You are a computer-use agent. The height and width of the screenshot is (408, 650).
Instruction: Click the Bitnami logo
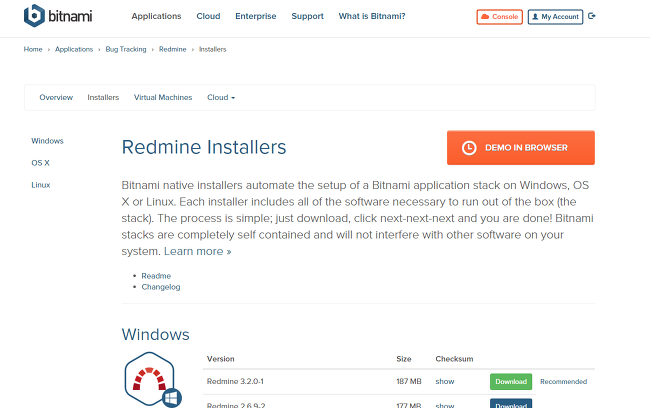click(x=58, y=16)
